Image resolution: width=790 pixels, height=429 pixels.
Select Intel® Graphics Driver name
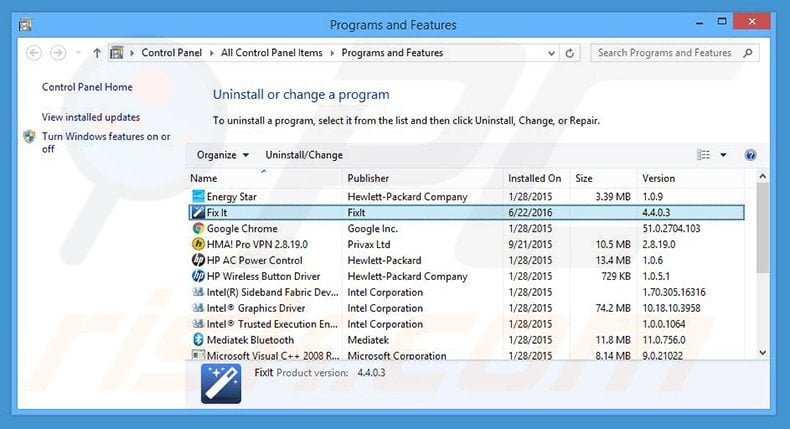(256, 308)
